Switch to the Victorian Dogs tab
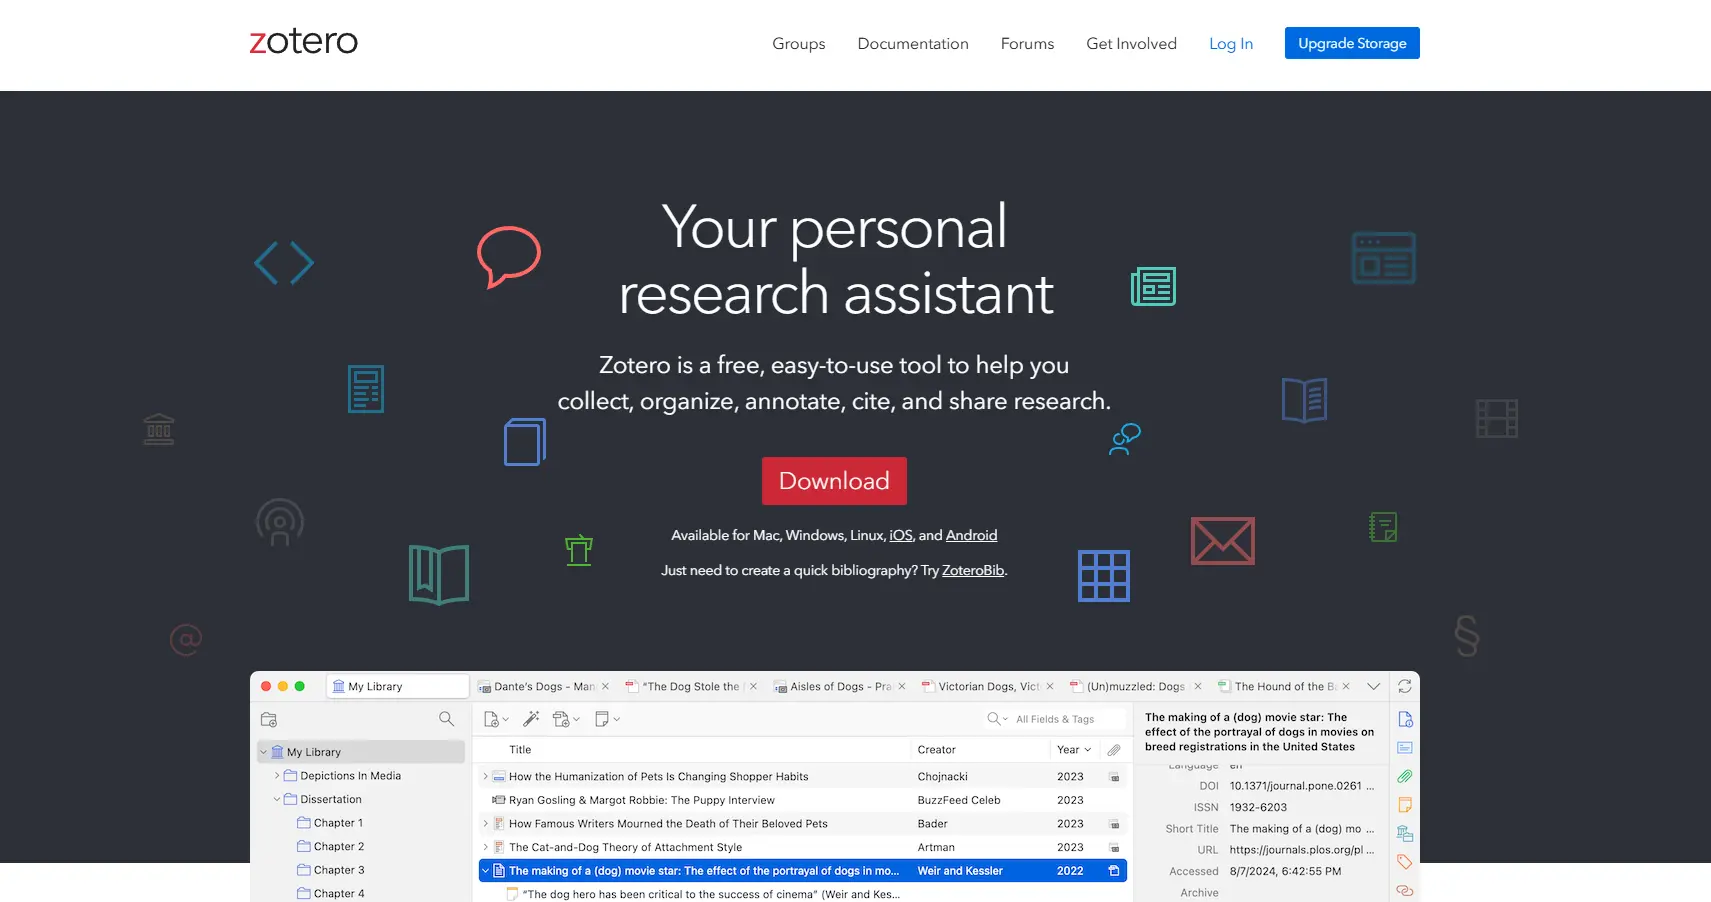Viewport: 1711px width, 902px height. coord(985,686)
